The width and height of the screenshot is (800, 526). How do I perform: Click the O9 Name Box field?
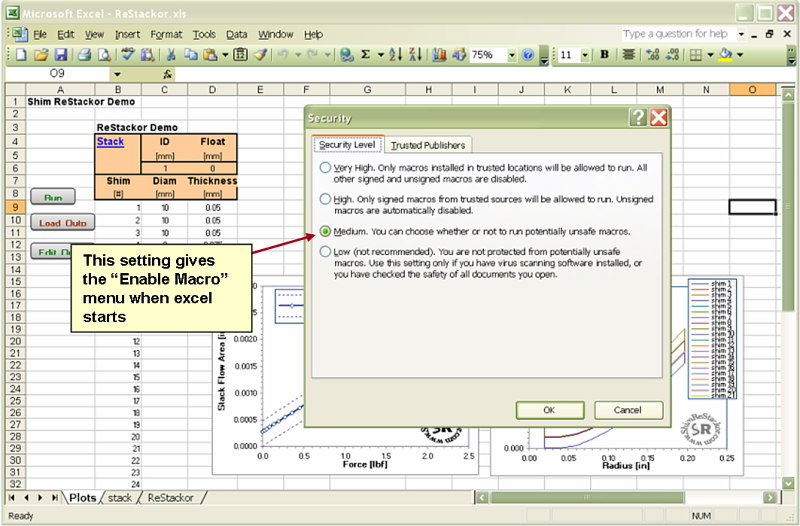click(58, 74)
